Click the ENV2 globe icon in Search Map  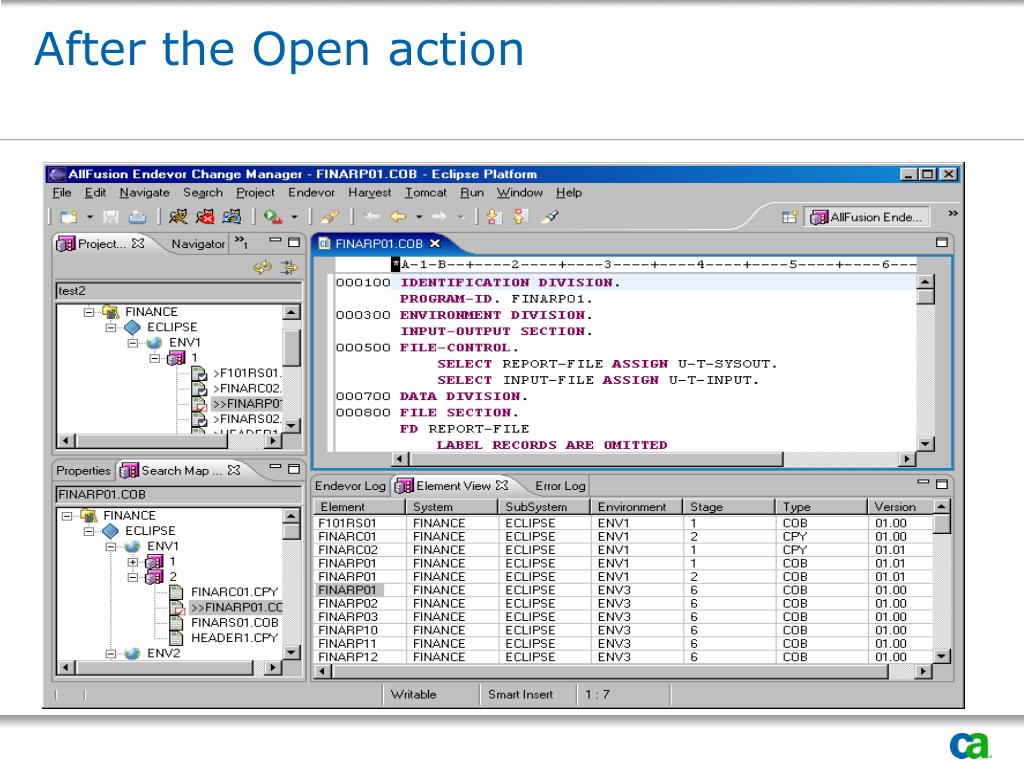133,653
